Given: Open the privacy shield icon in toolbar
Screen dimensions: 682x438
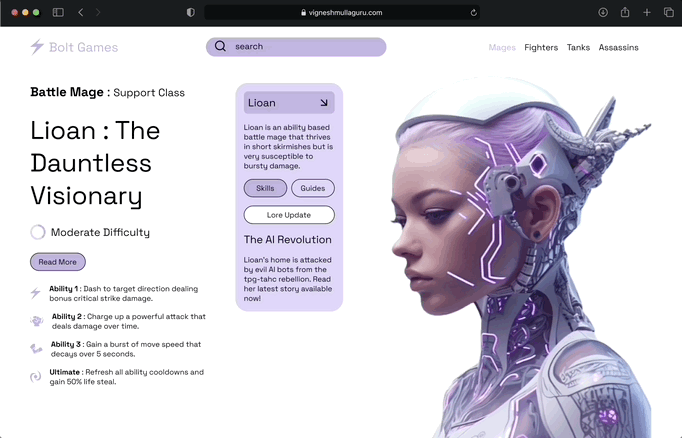Looking at the screenshot, I should tap(191, 13).
